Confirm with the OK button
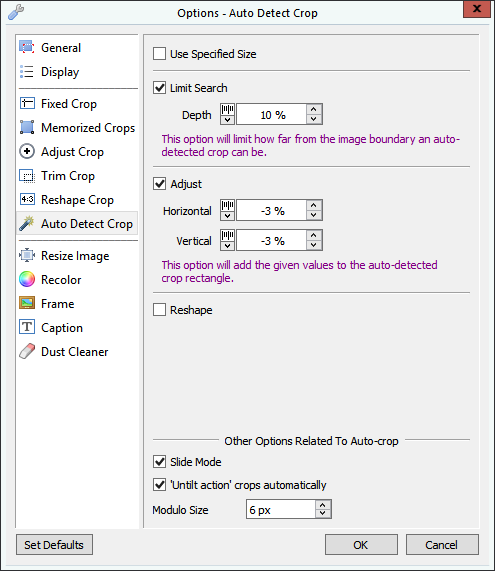This screenshot has height=571, width=495. point(361,545)
